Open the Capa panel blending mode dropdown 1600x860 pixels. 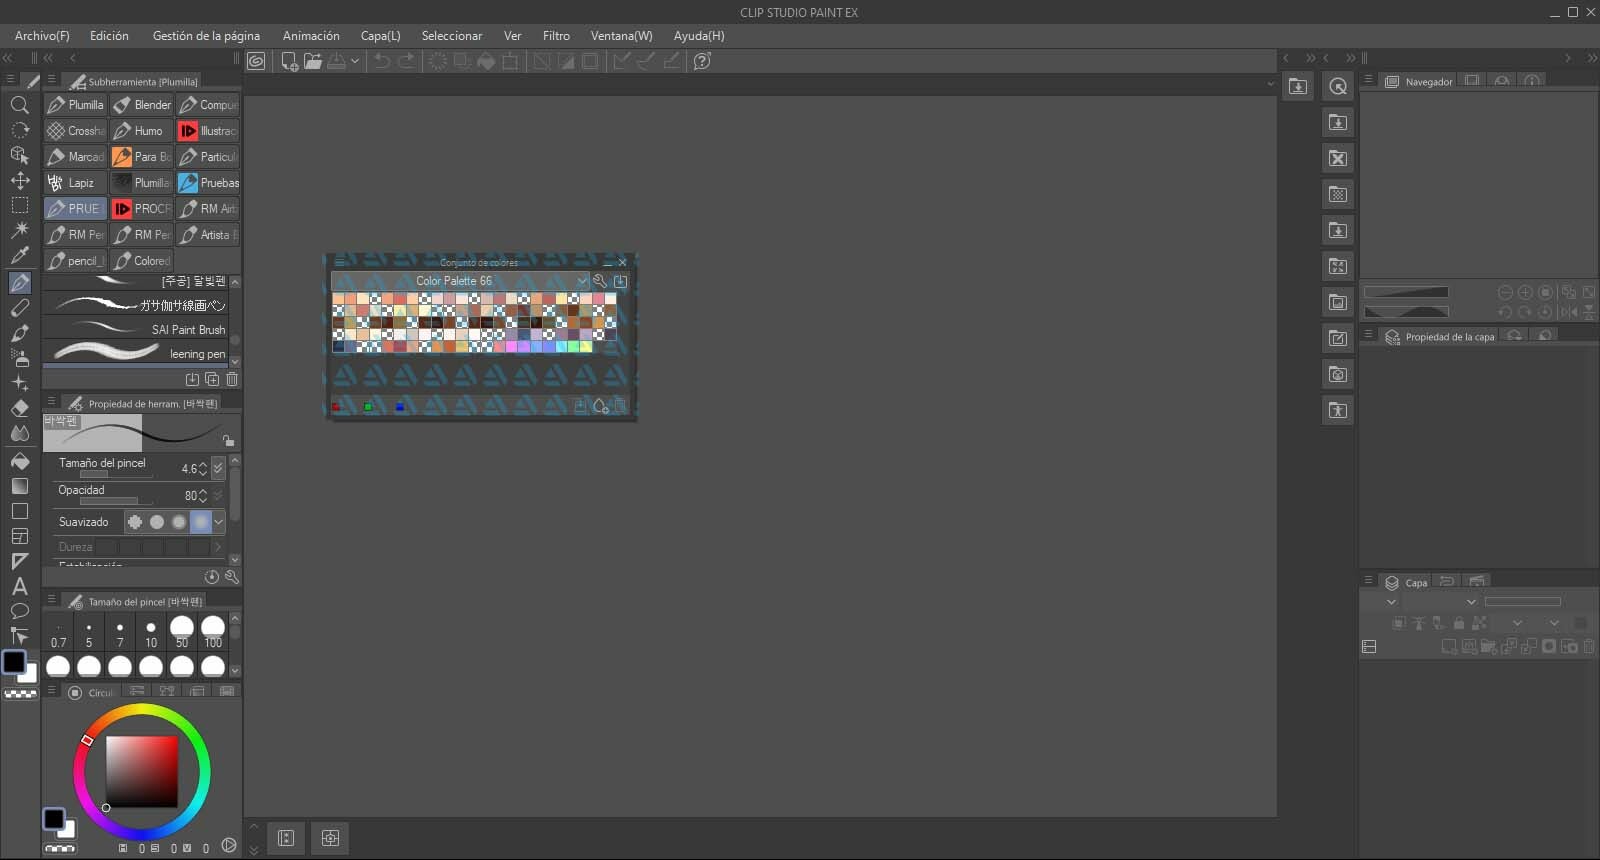pyautogui.click(x=1441, y=602)
